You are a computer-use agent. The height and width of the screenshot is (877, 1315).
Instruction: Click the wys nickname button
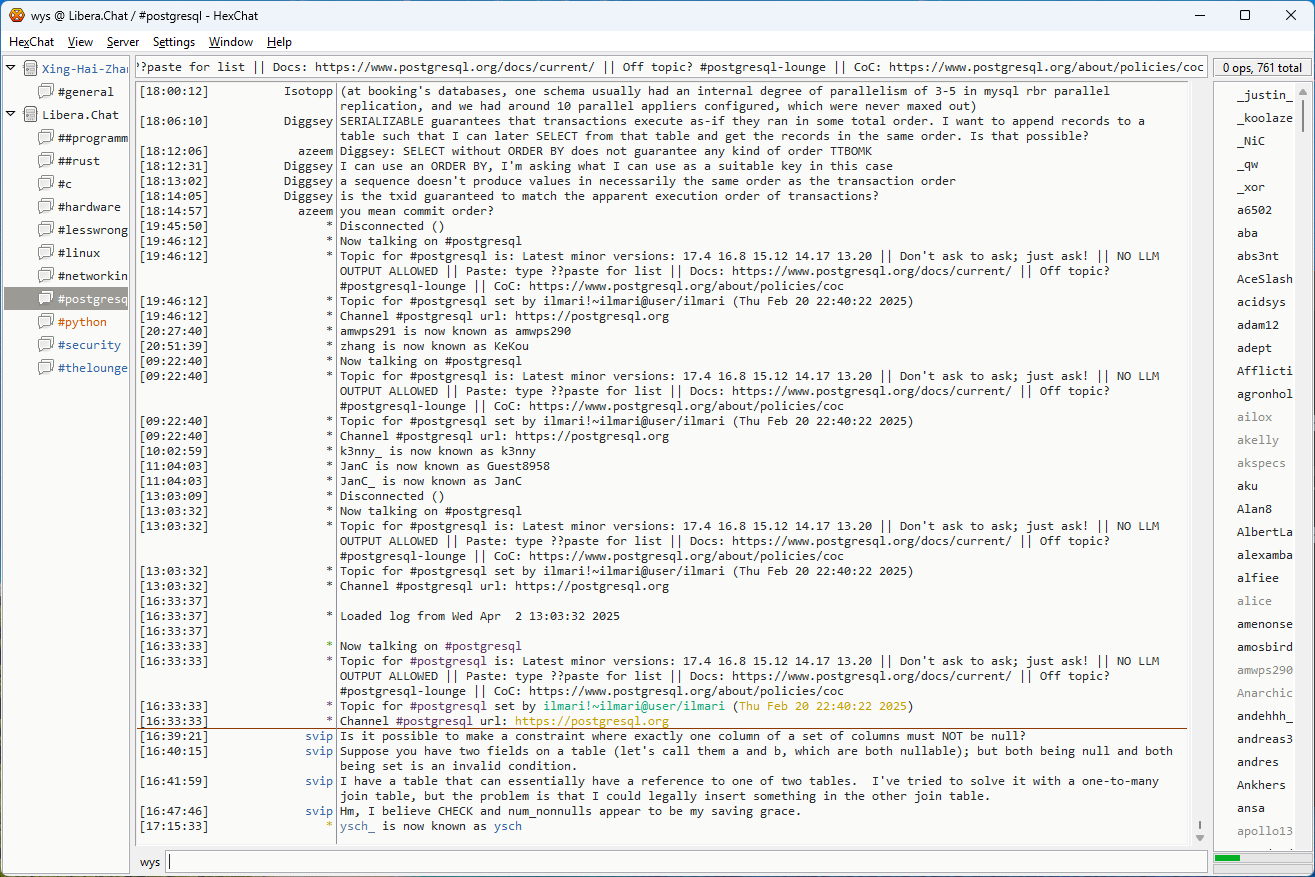(x=150, y=862)
